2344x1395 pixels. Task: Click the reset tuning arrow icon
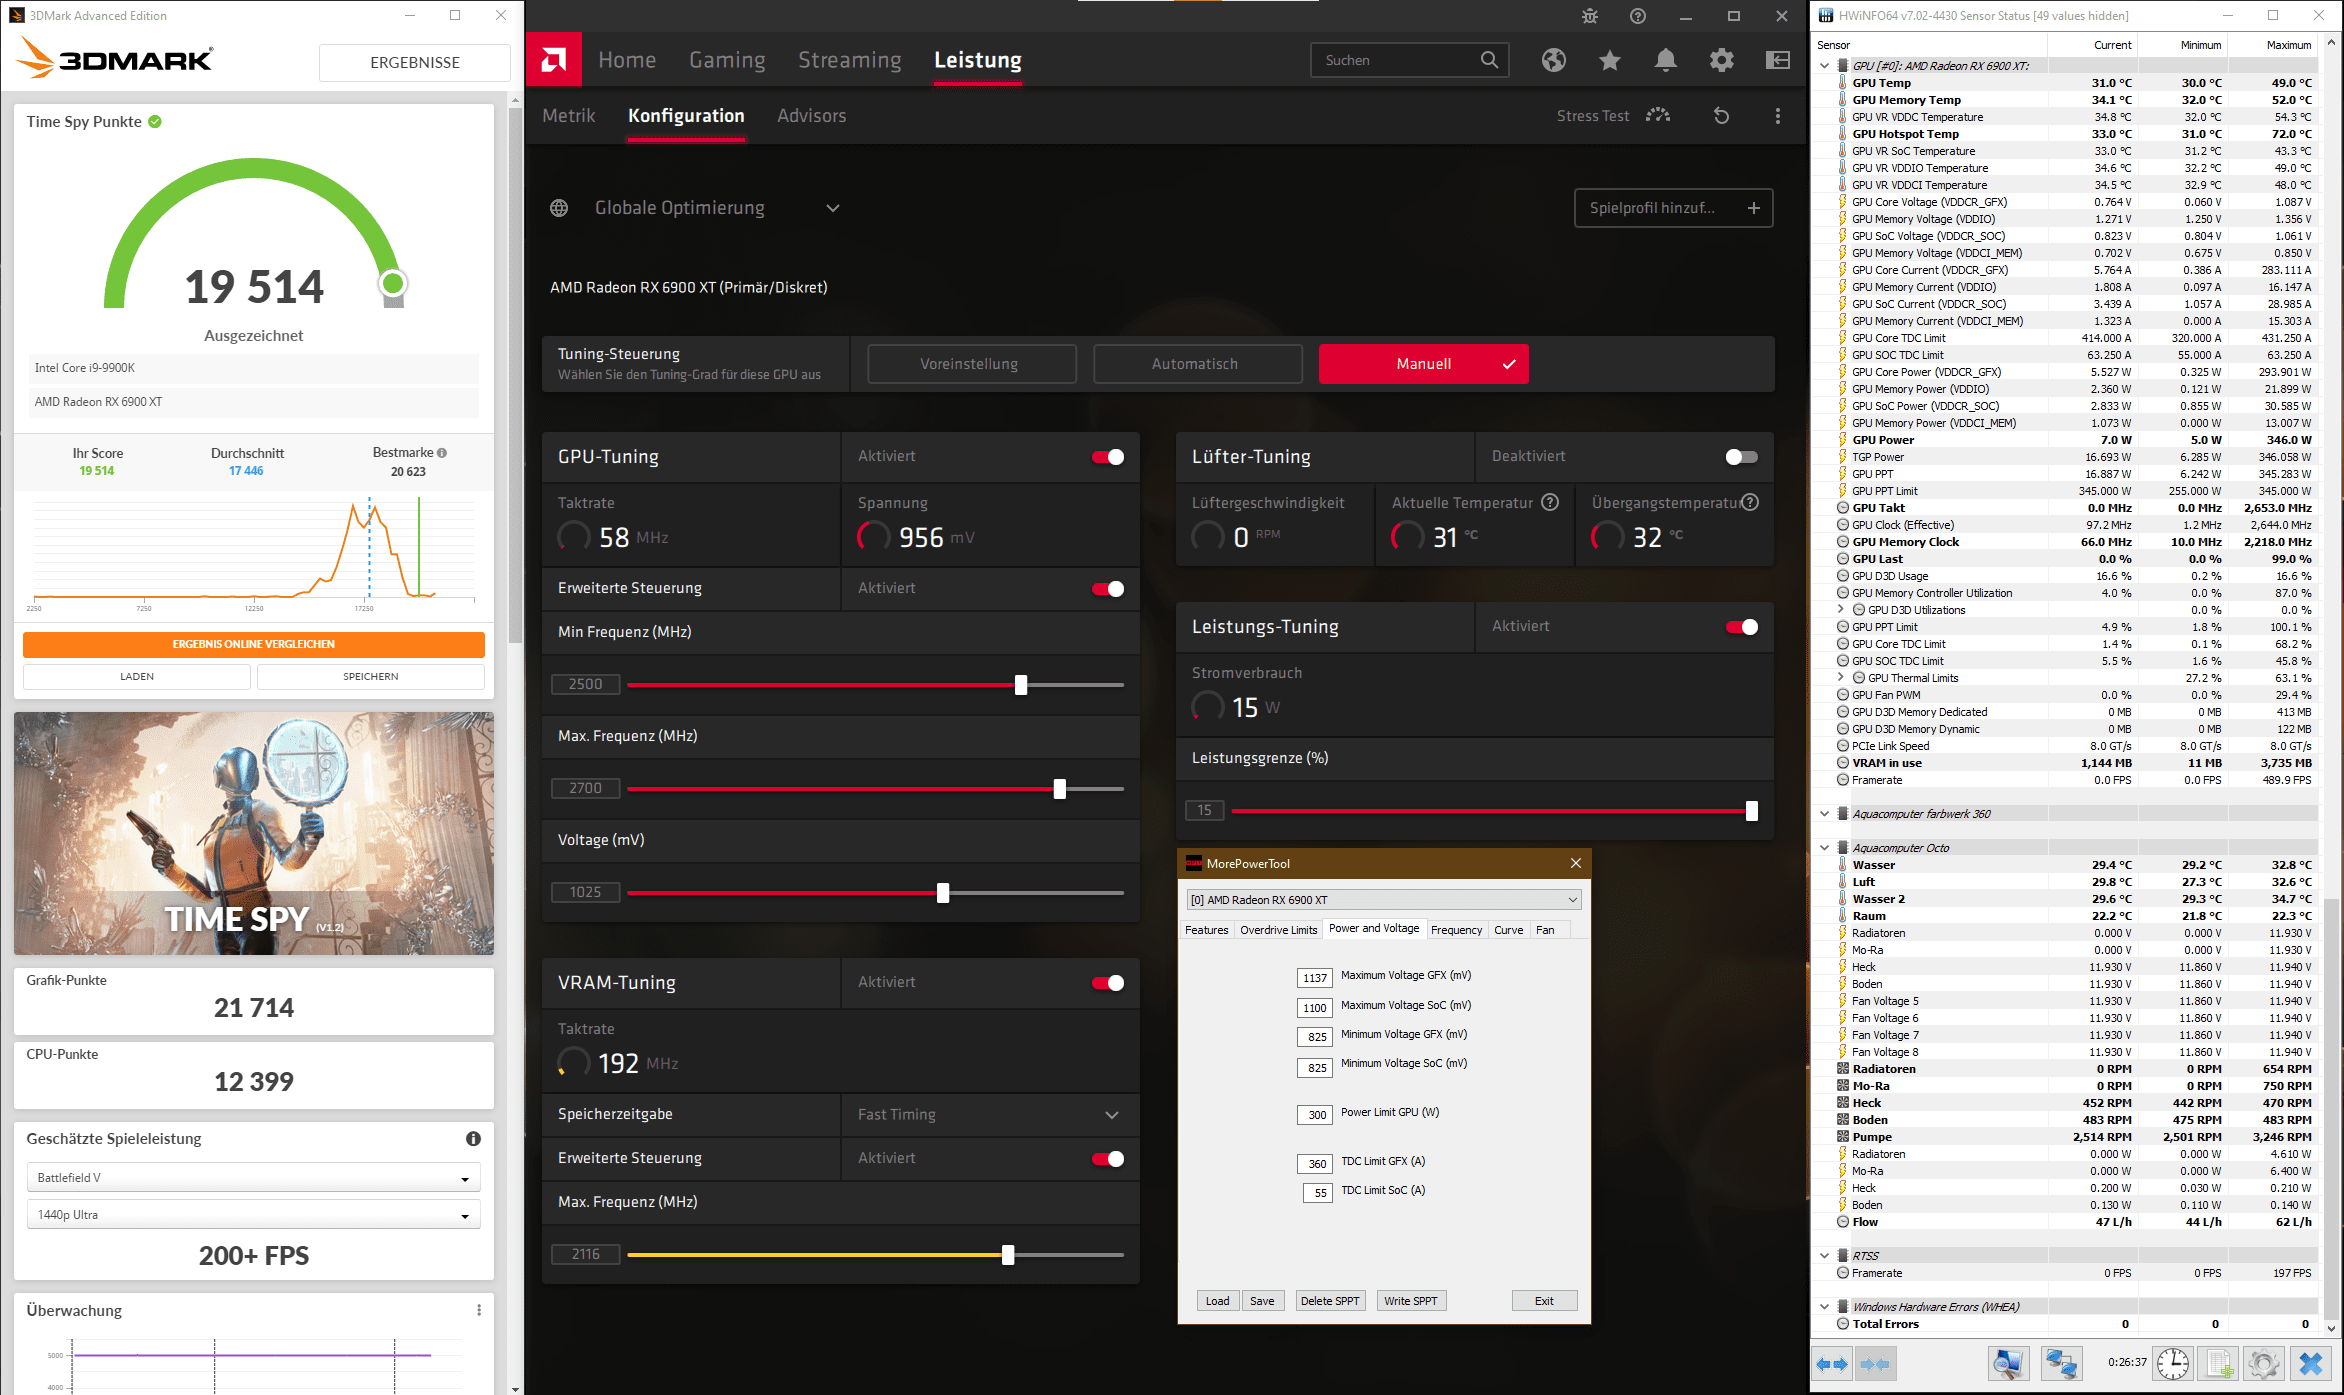1721,116
